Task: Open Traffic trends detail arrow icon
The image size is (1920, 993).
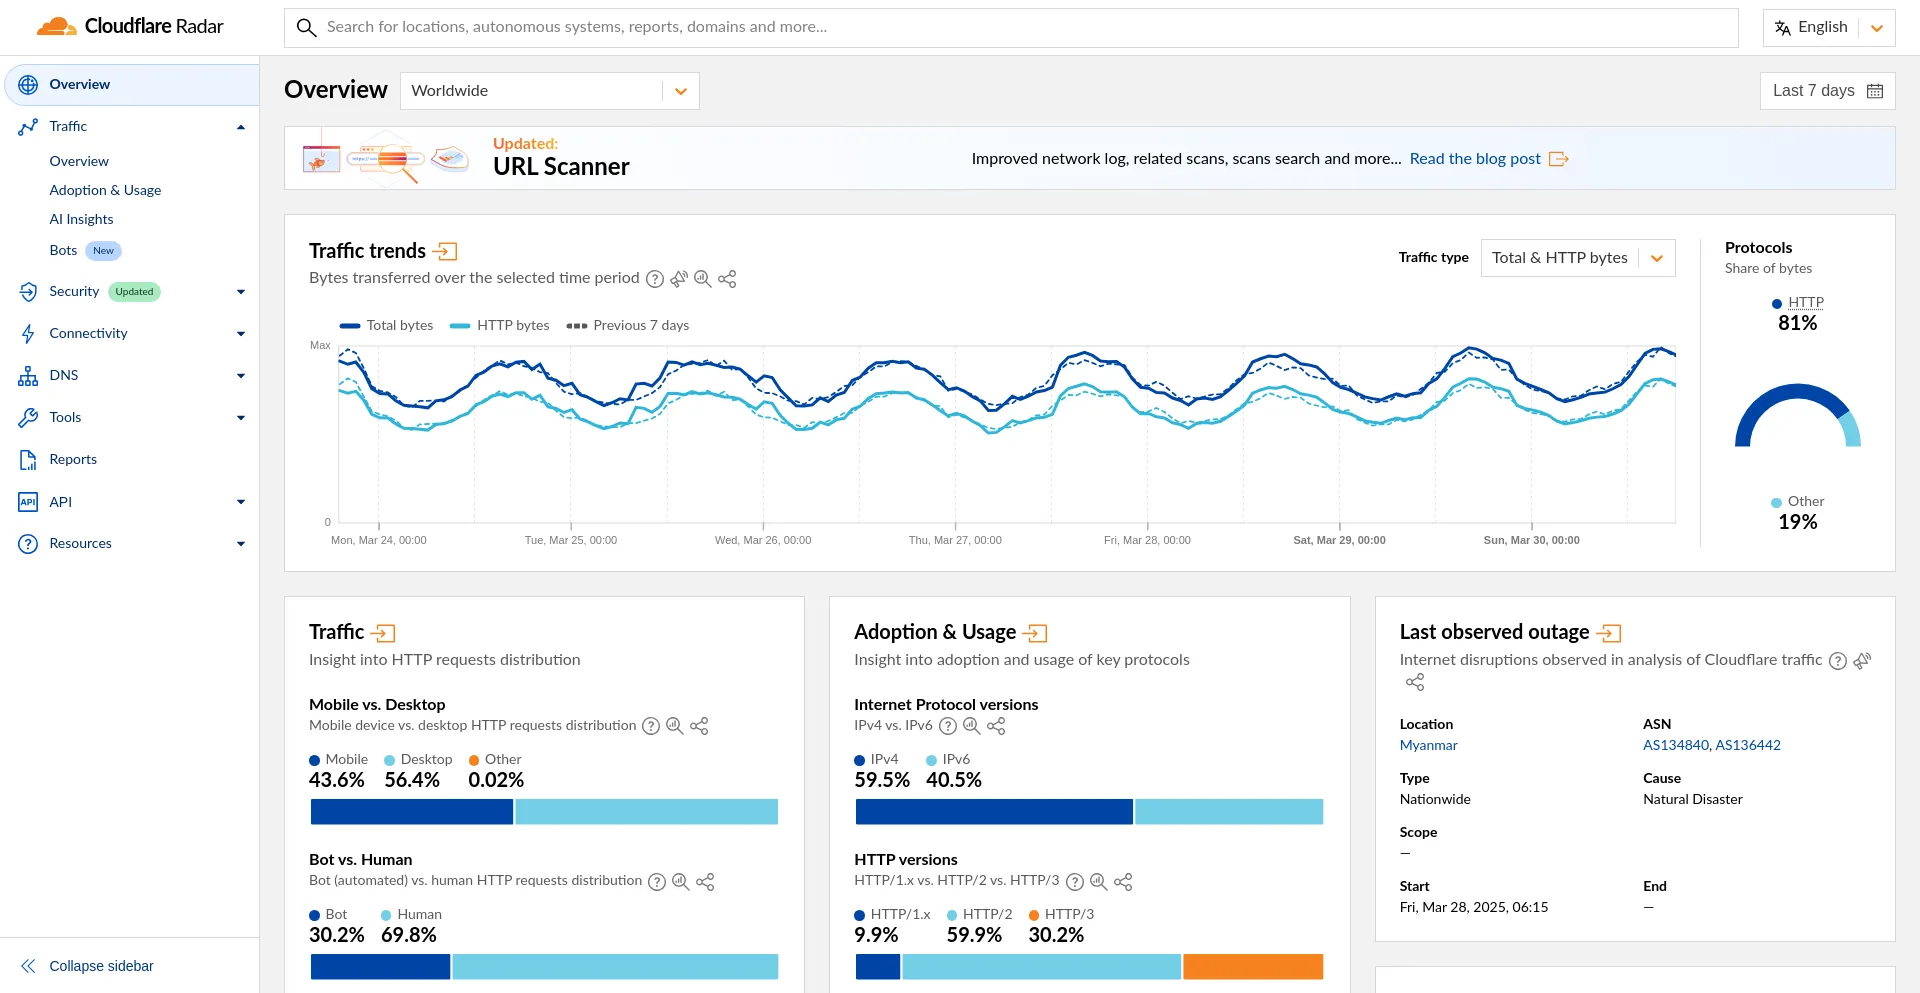Action: point(446,251)
